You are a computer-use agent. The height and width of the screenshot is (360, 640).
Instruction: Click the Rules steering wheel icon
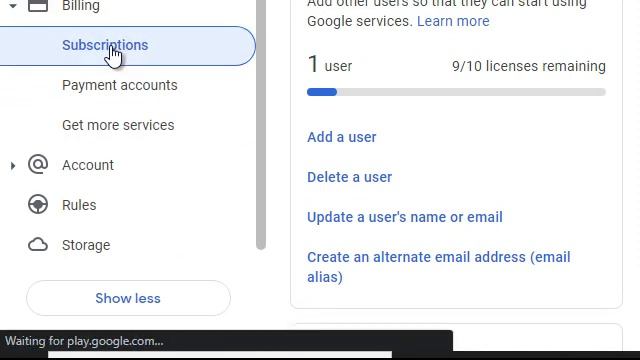tap(38, 204)
